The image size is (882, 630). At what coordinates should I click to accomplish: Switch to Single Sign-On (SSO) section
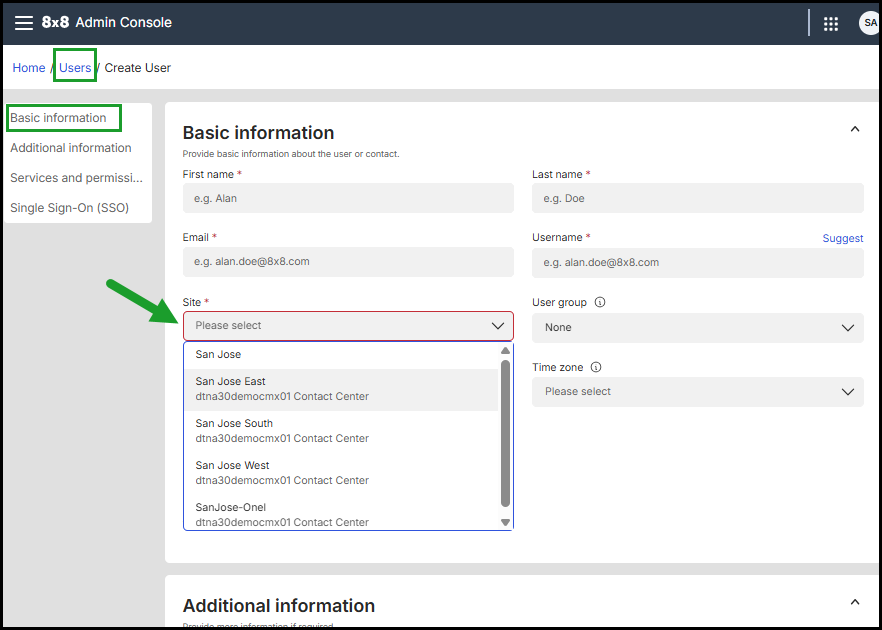tap(69, 208)
